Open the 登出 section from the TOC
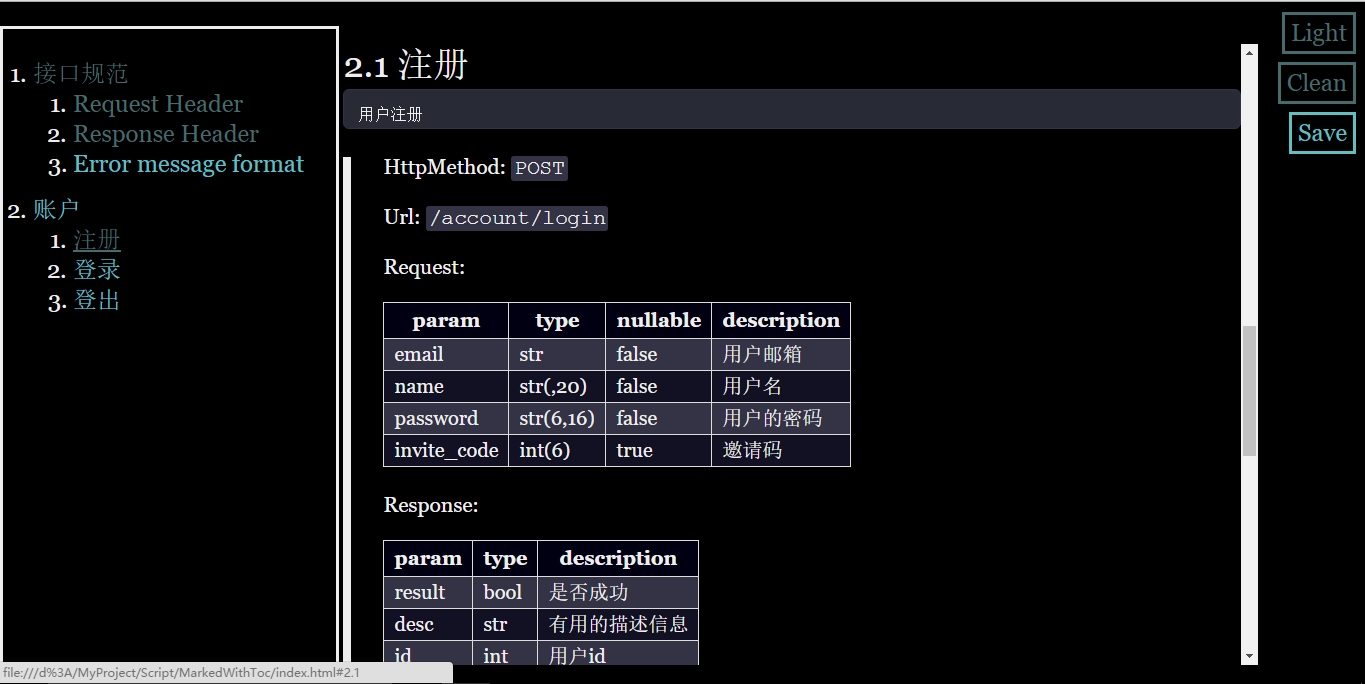Screen dimensions: 1365x684 [96, 300]
